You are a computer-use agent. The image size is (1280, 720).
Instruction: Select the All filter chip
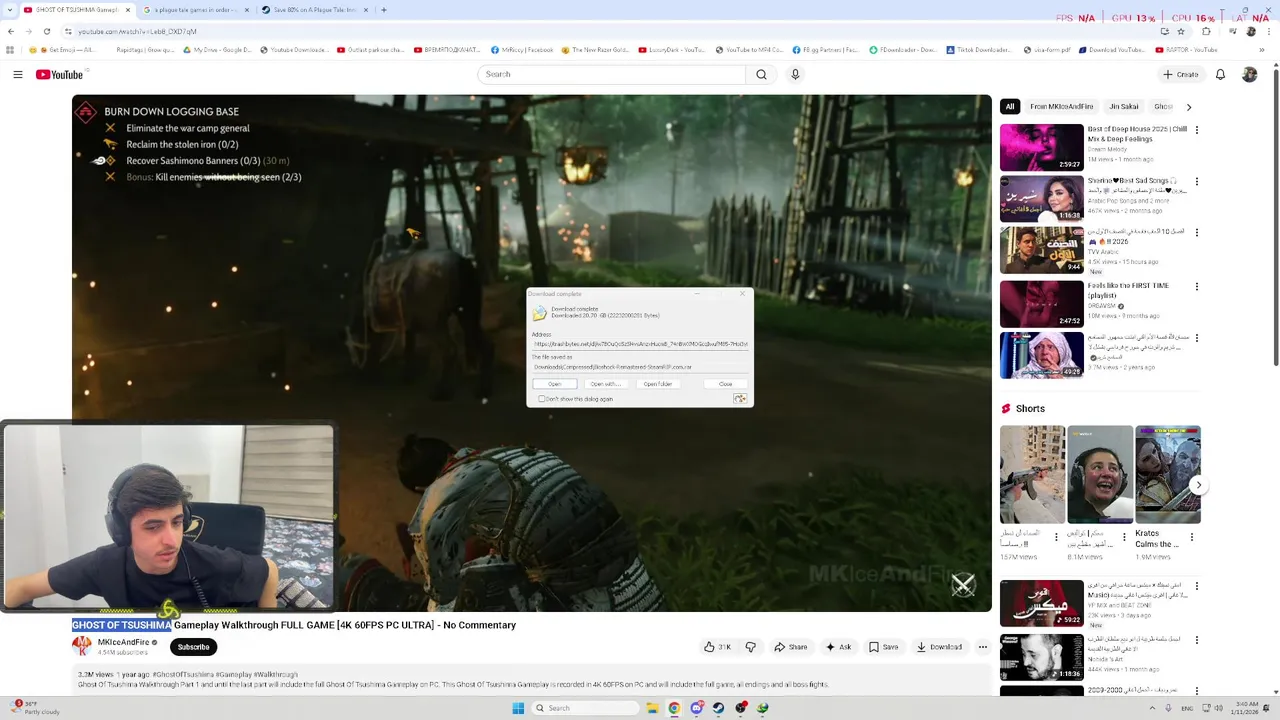tap(1010, 107)
